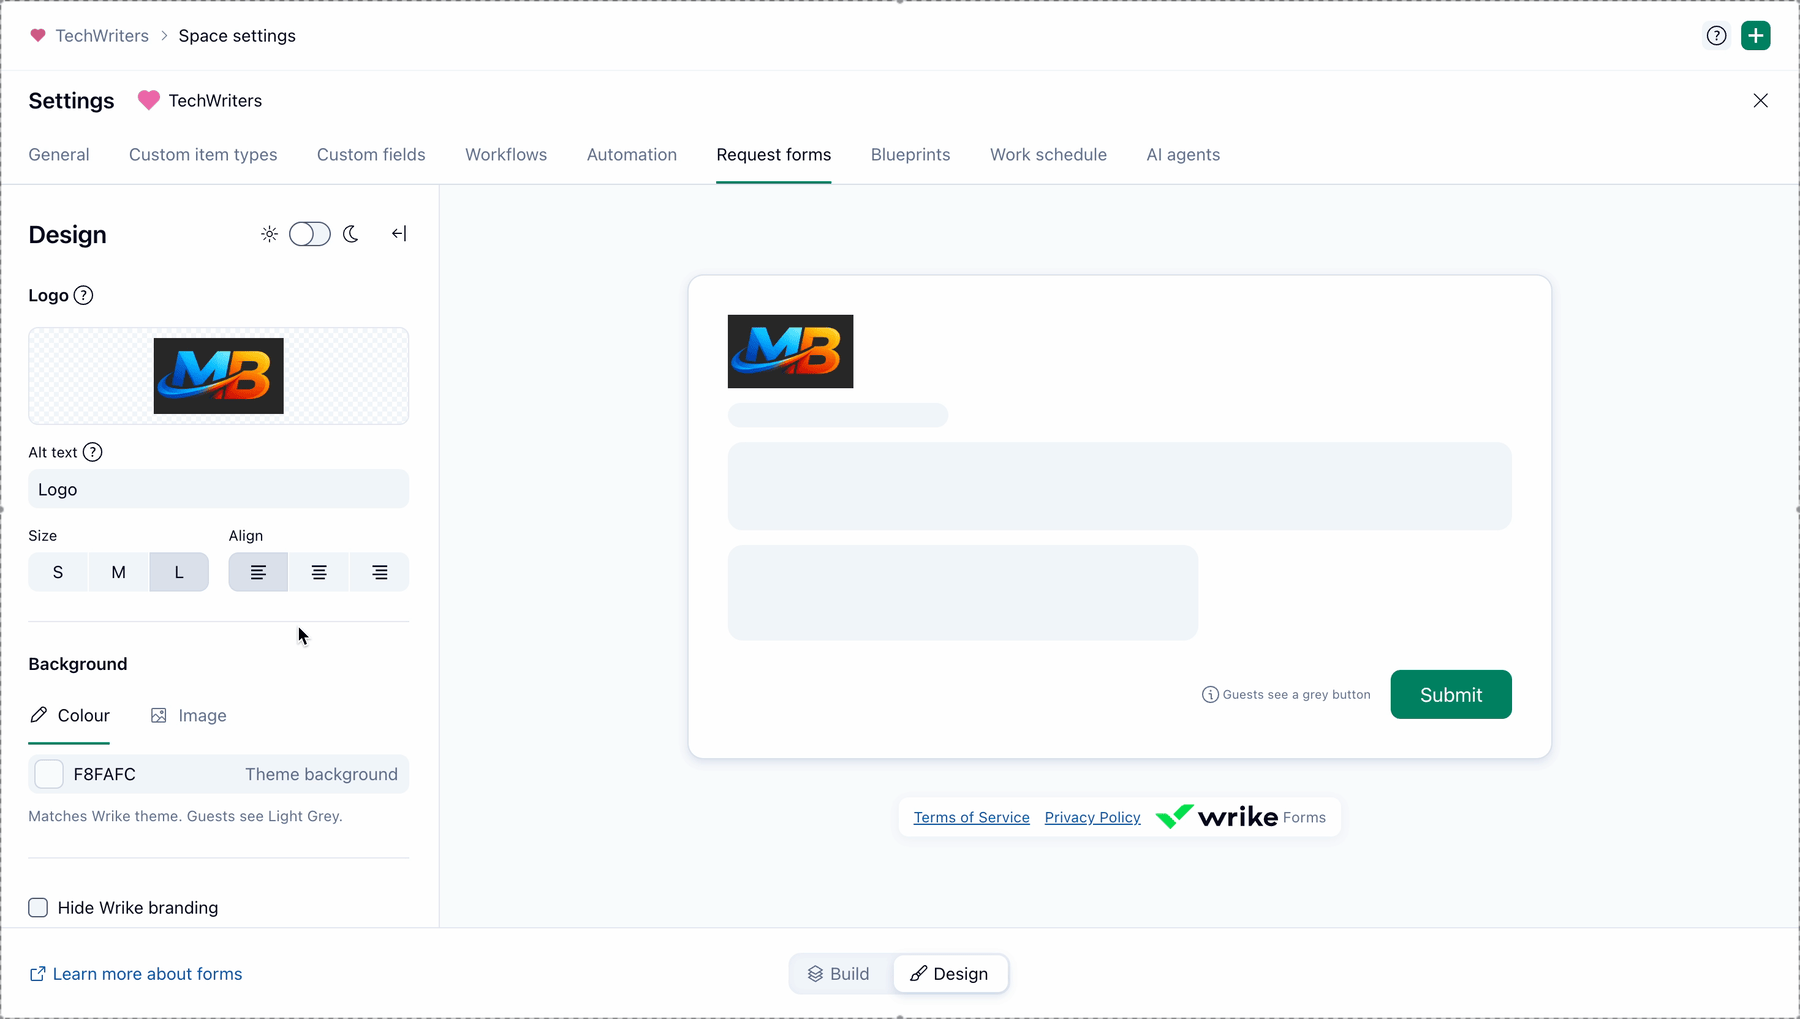Click the second placeholder field in preview

coord(963,593)
